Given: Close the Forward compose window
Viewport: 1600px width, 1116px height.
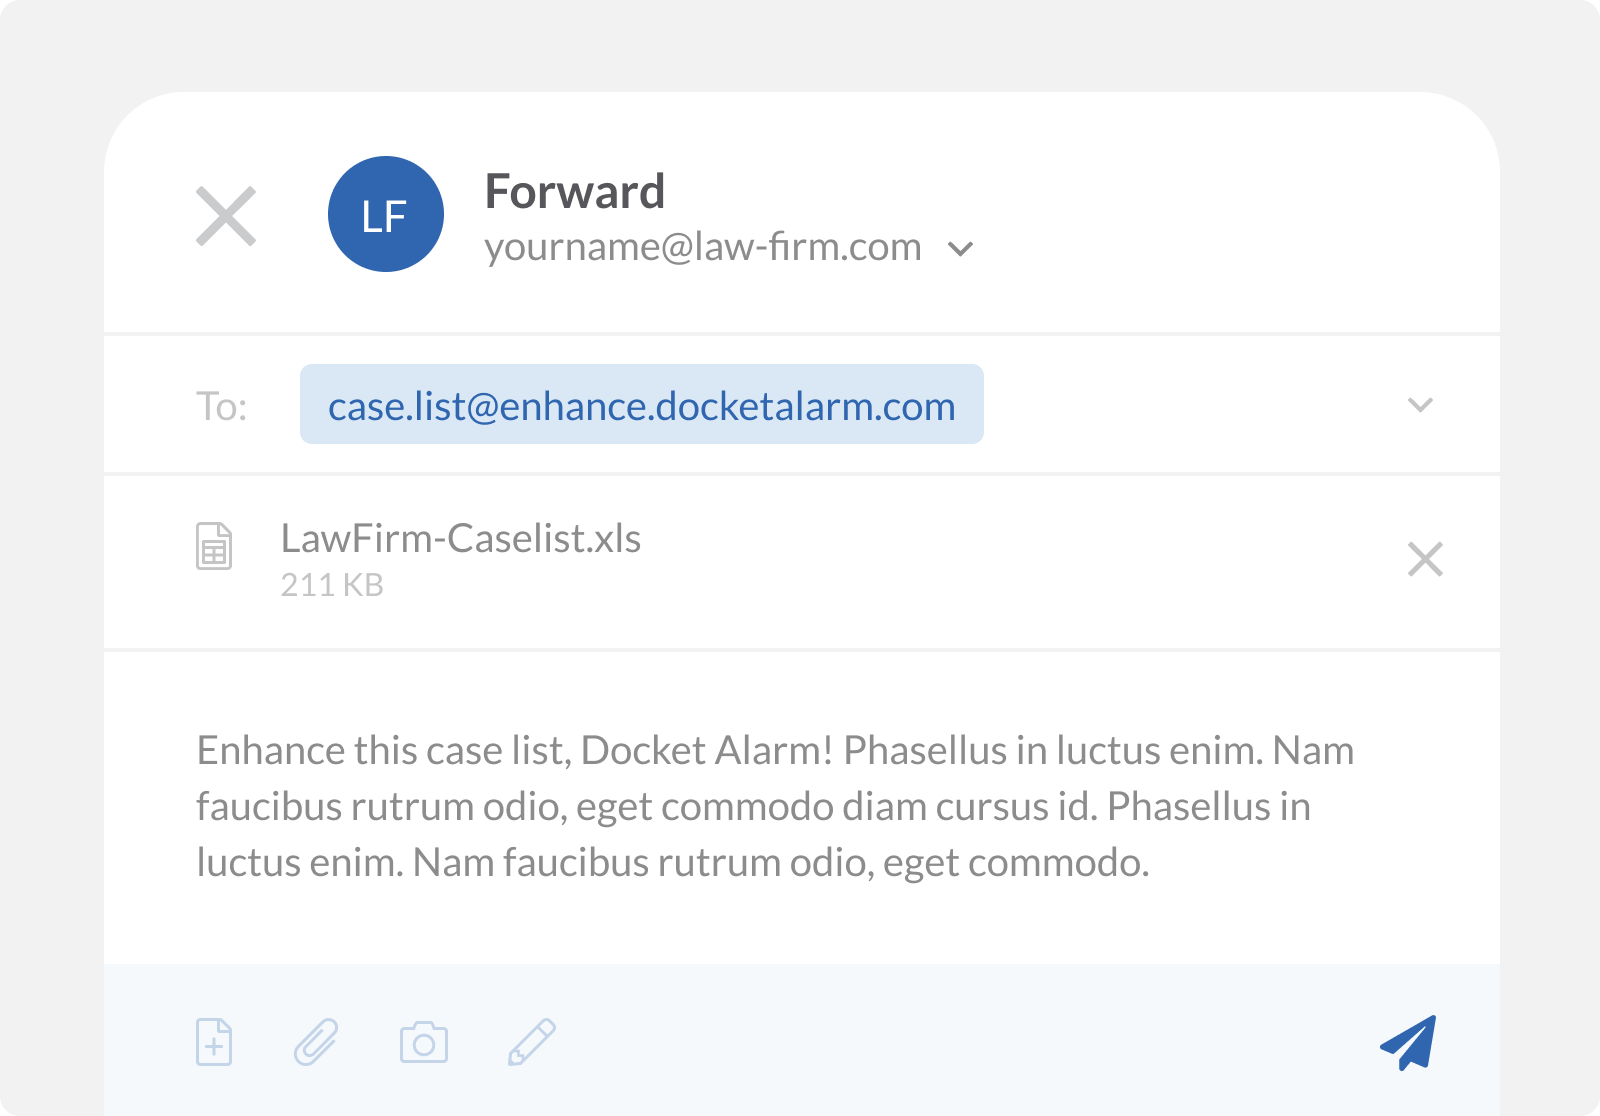Looking at the screenshot, I should pyautogui.click(x=226, y=216).
